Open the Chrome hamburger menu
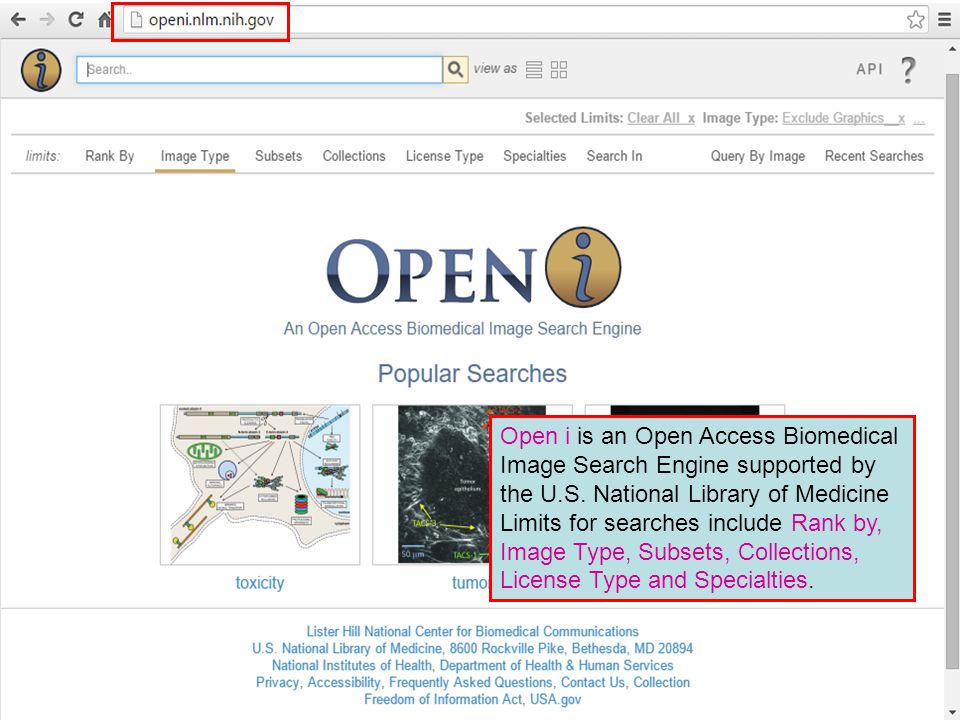The image size is (960, 720). coord(945,20)
